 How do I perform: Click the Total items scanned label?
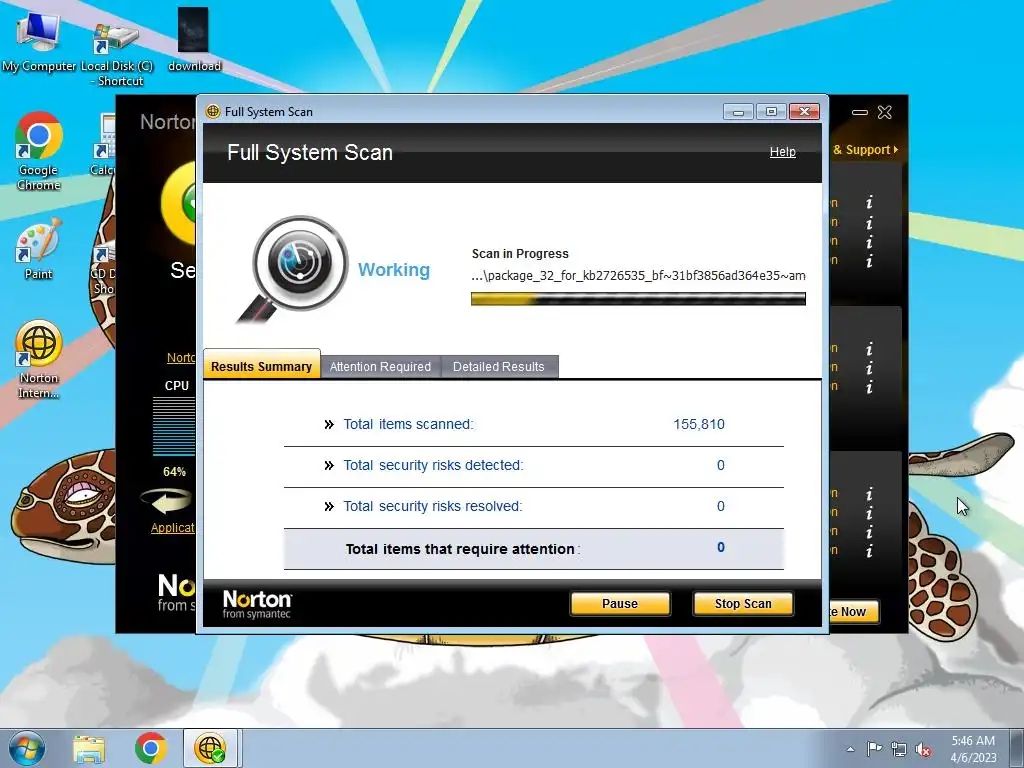(408, 424)
